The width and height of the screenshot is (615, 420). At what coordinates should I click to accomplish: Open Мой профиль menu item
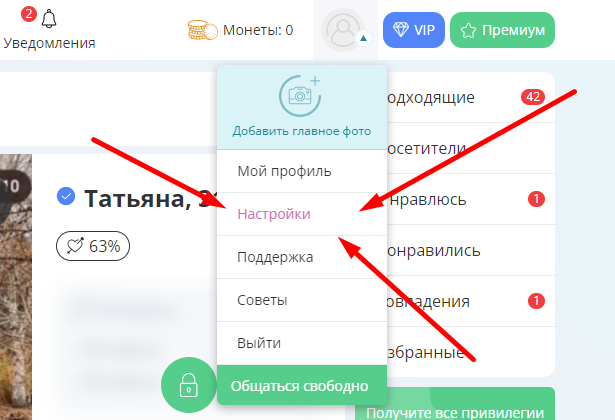coord(302,171)
